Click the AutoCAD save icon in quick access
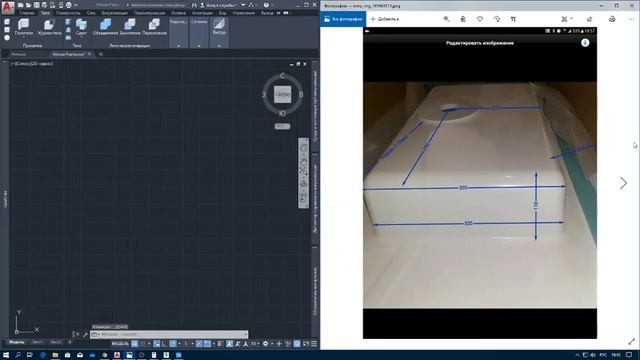This screenshot has height=360, width=640. [x=37, y=5]
